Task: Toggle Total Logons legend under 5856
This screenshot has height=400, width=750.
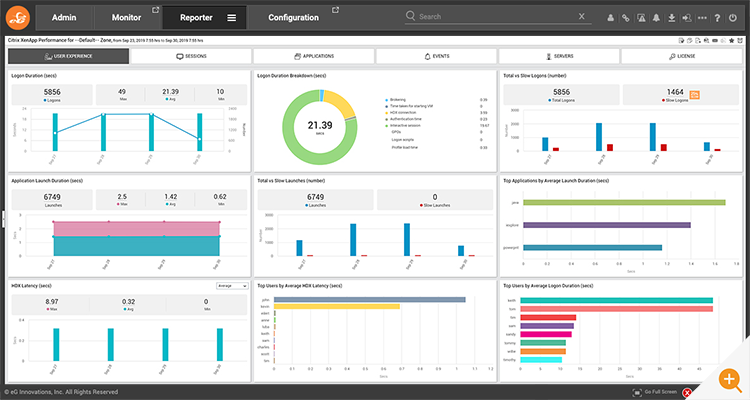Action: tap(562, 100)
